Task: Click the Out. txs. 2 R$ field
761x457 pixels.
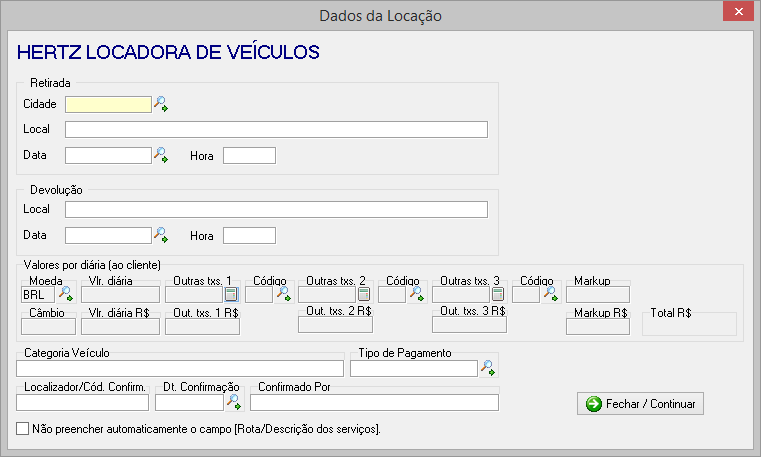Action: [x=335, y=325]
